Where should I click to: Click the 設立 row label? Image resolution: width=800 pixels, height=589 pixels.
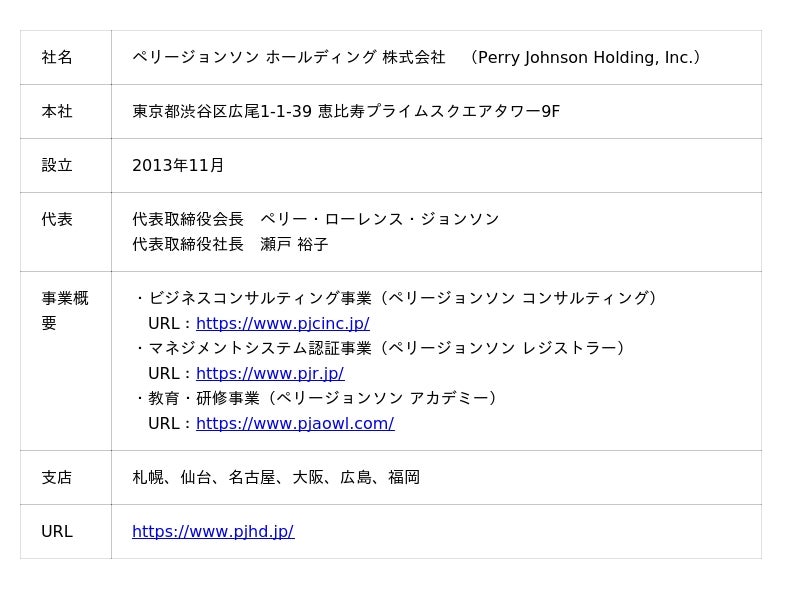pos(57,165)
